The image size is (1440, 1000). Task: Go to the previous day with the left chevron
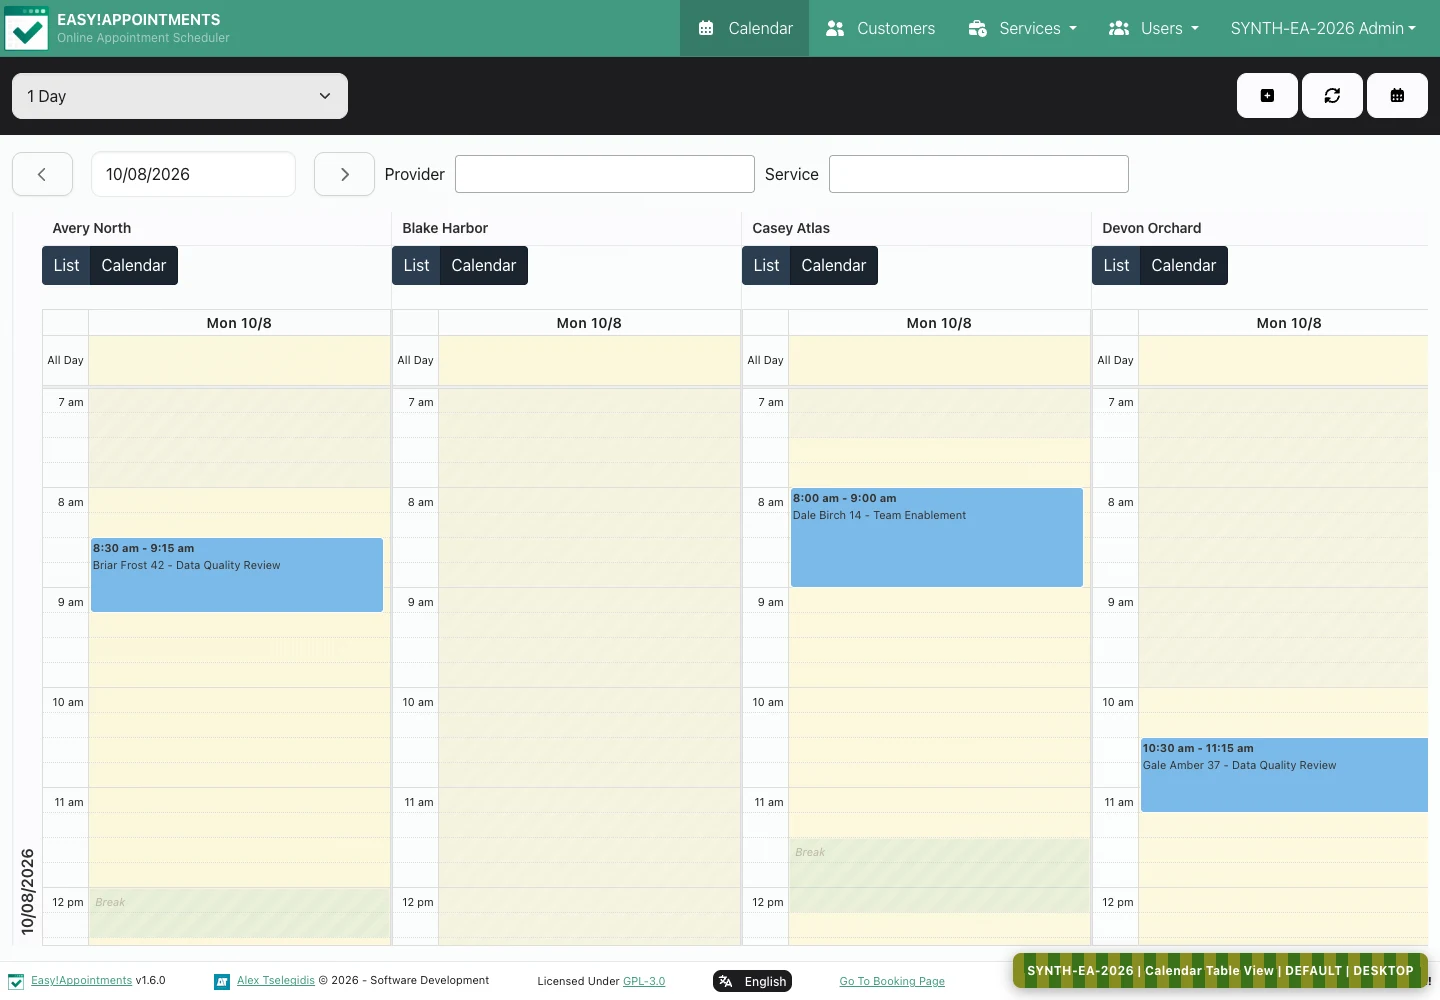[42, 174]
